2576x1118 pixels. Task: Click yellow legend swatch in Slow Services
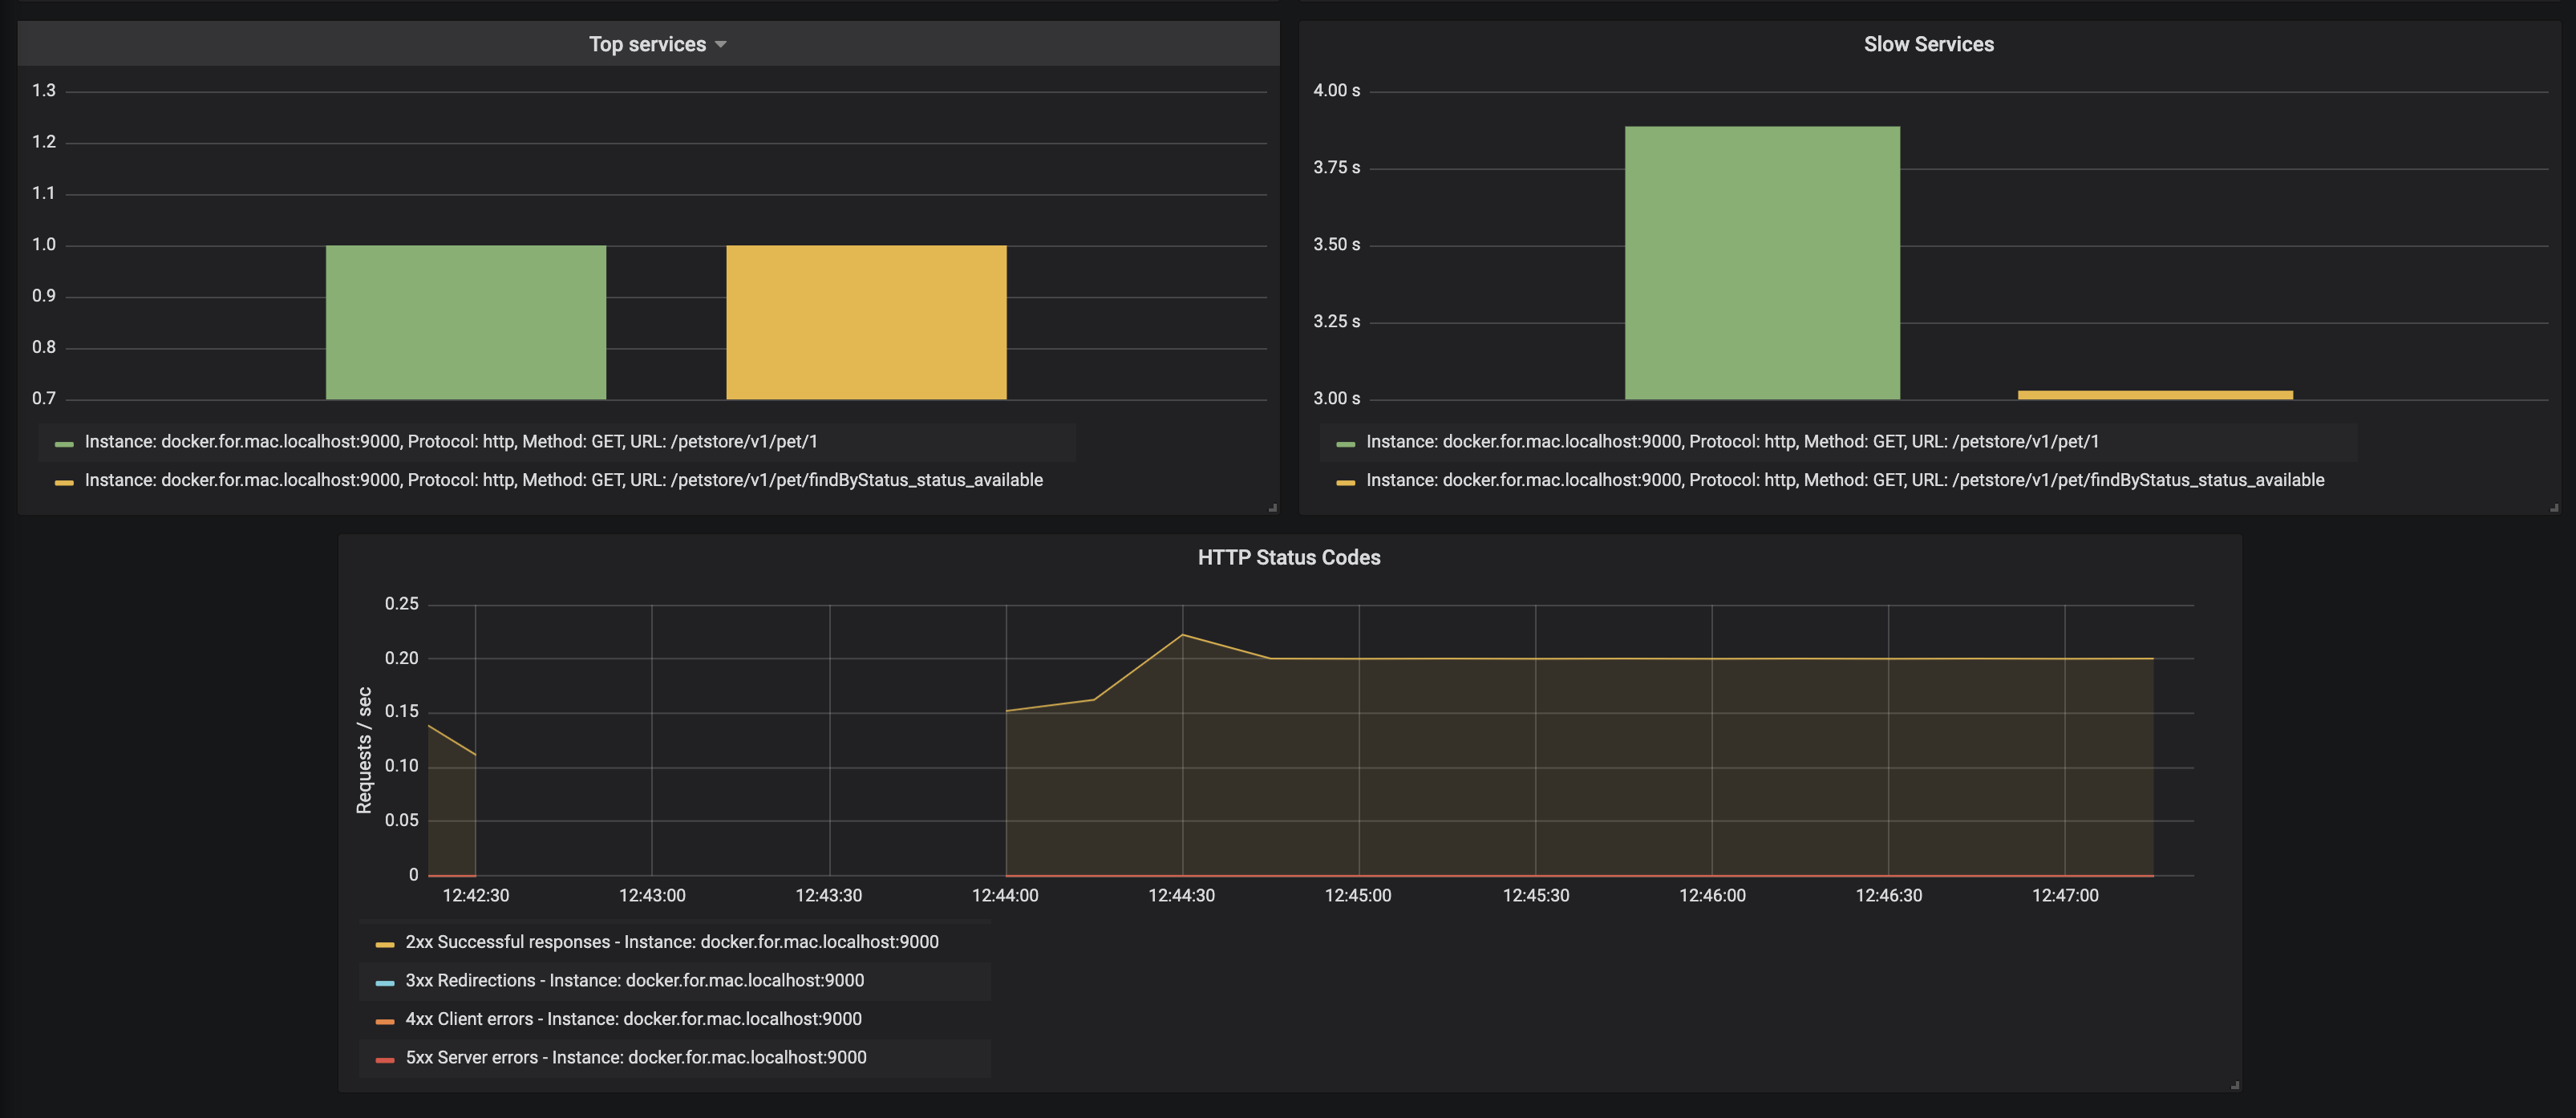pos(1345,482)
